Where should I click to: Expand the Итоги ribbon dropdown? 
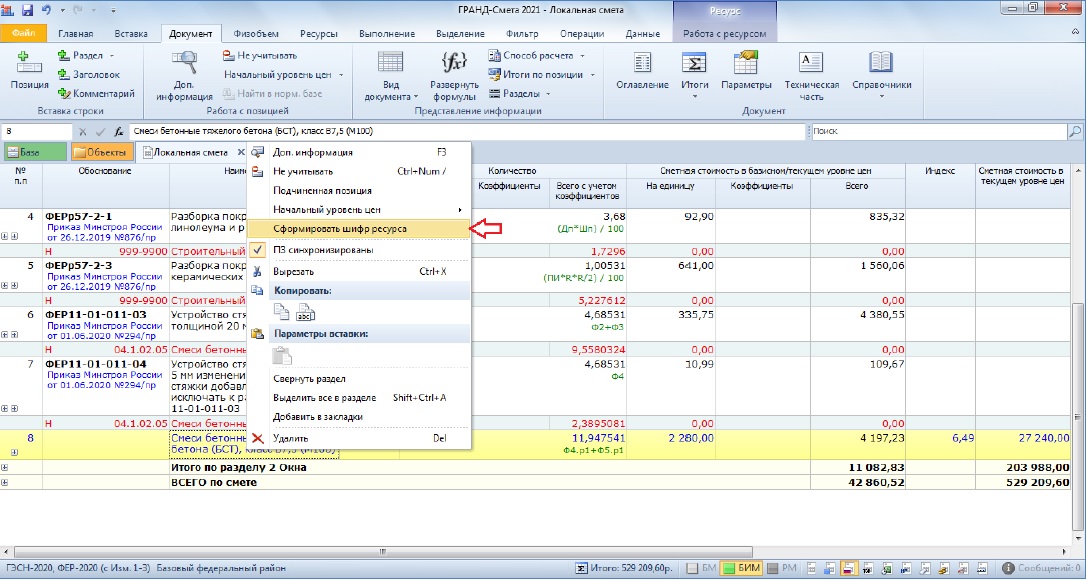[695, 96]
